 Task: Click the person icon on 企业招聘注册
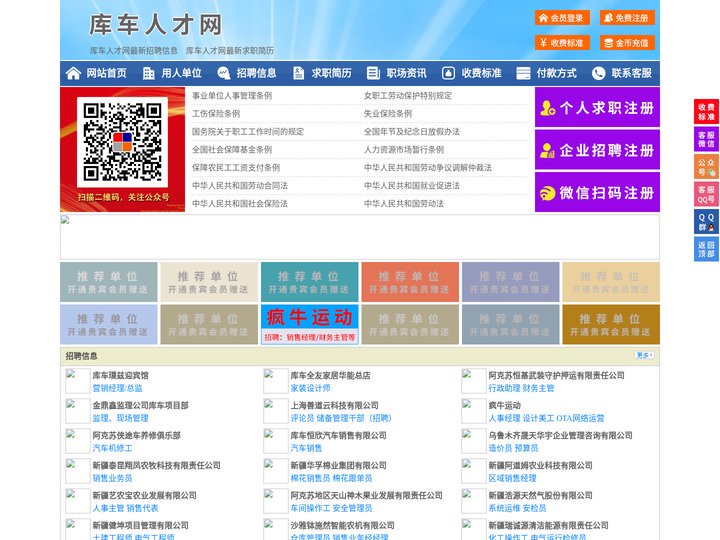547,150
